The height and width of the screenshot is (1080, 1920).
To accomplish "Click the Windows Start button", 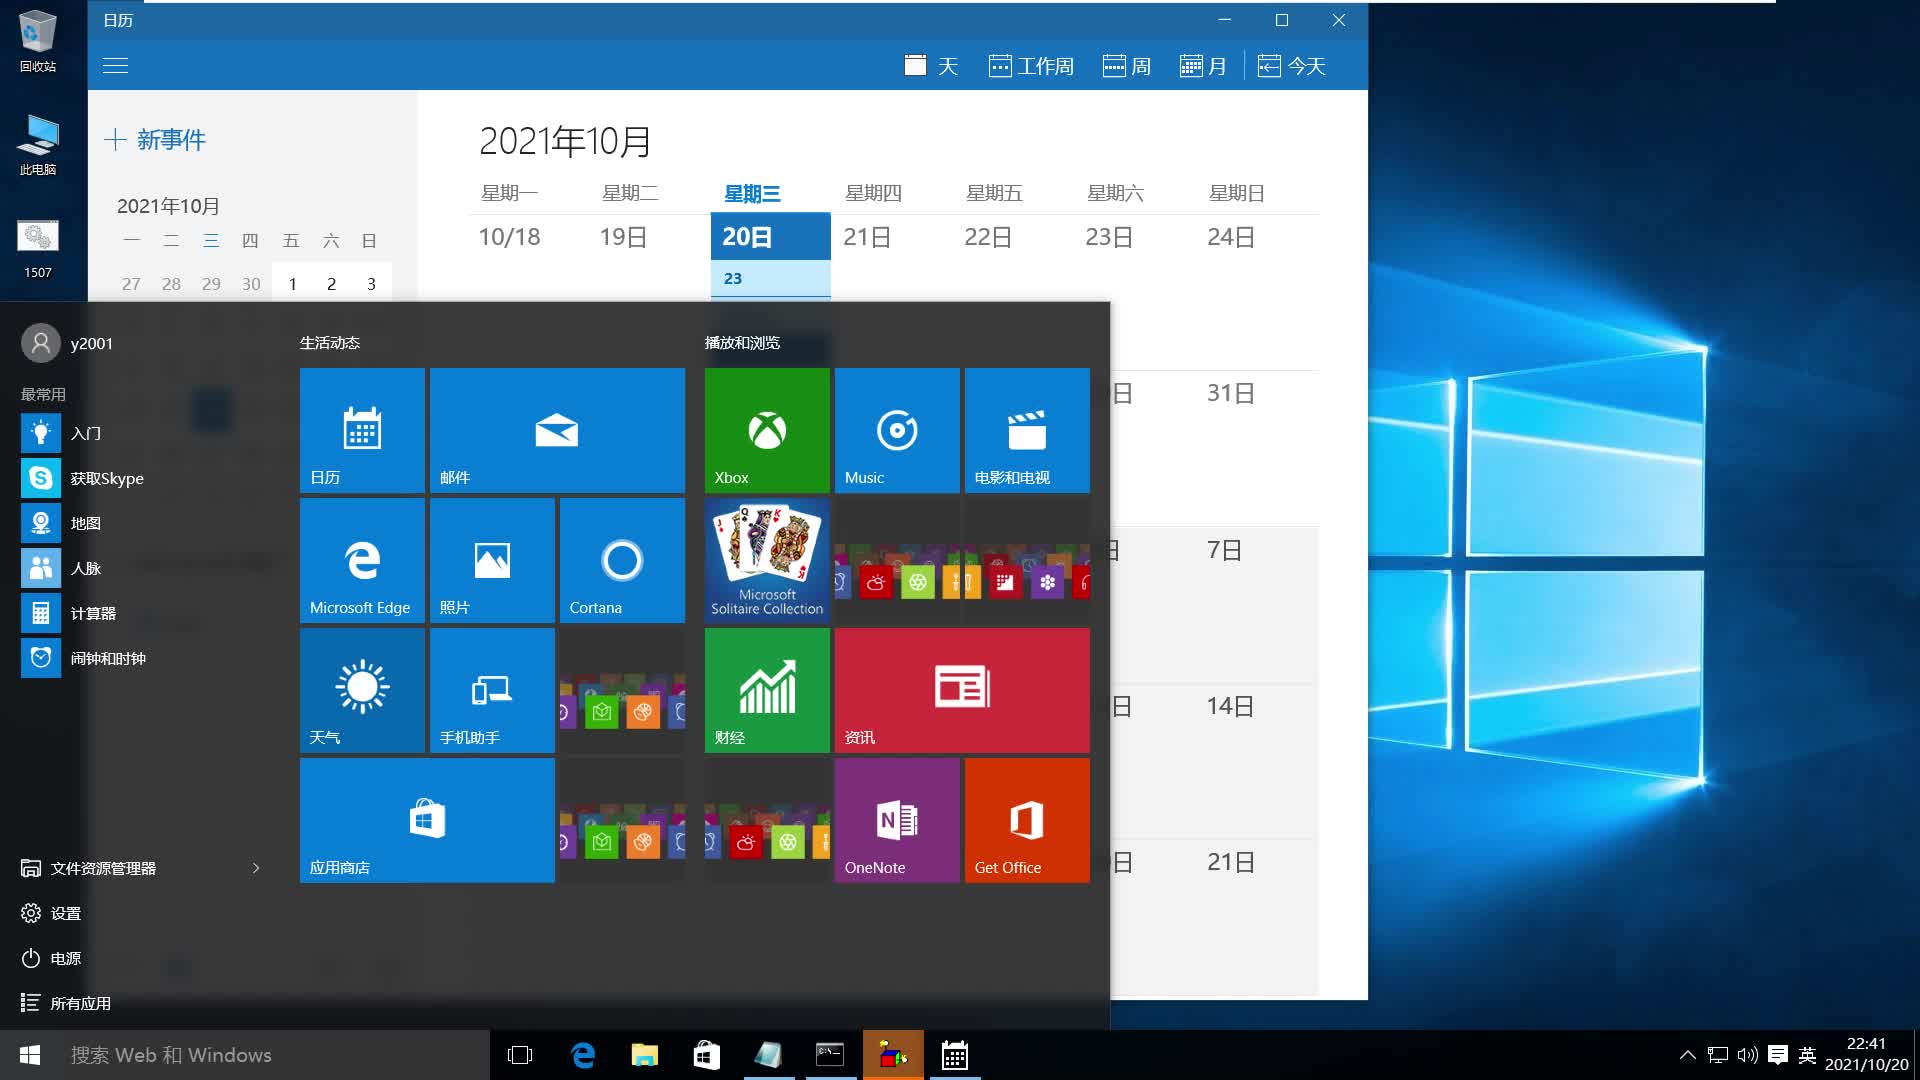I will click(x=30, y=1055).
